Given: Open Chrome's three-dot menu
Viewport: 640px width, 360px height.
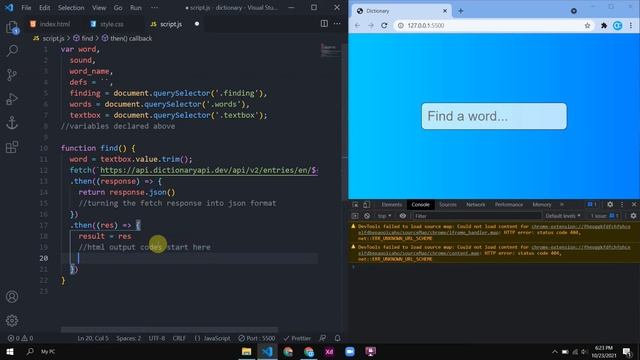Looking at the screenshot, I should (631, 25).
